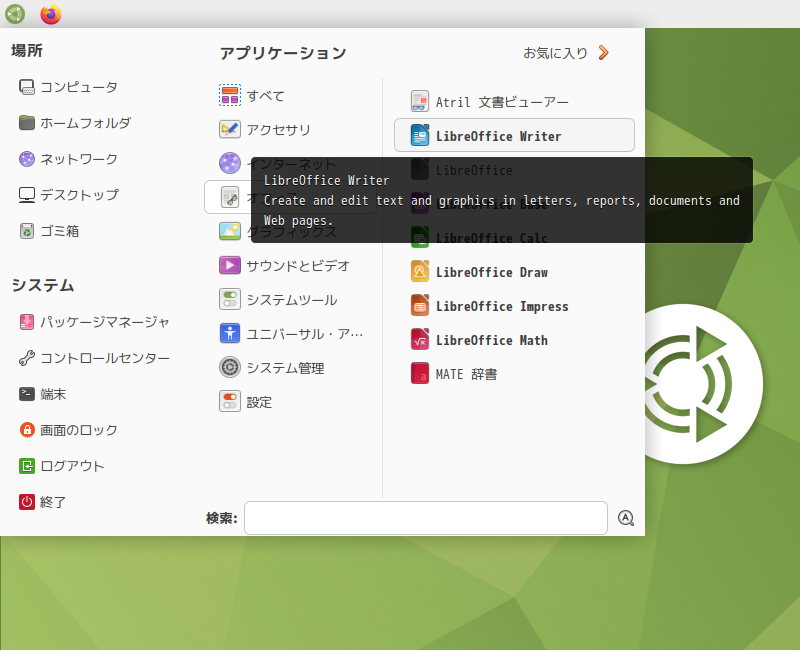Open the デスクトップ location
800x650 pixels.
pyautogui.click(x=69, y=195)
